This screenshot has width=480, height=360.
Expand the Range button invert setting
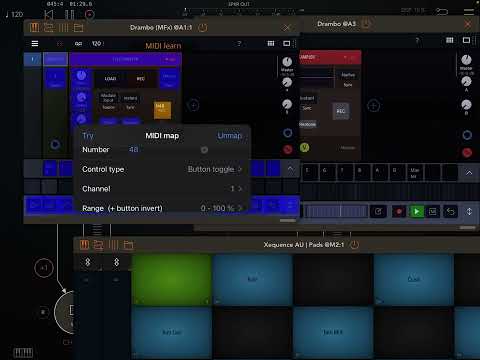[162, 208]
